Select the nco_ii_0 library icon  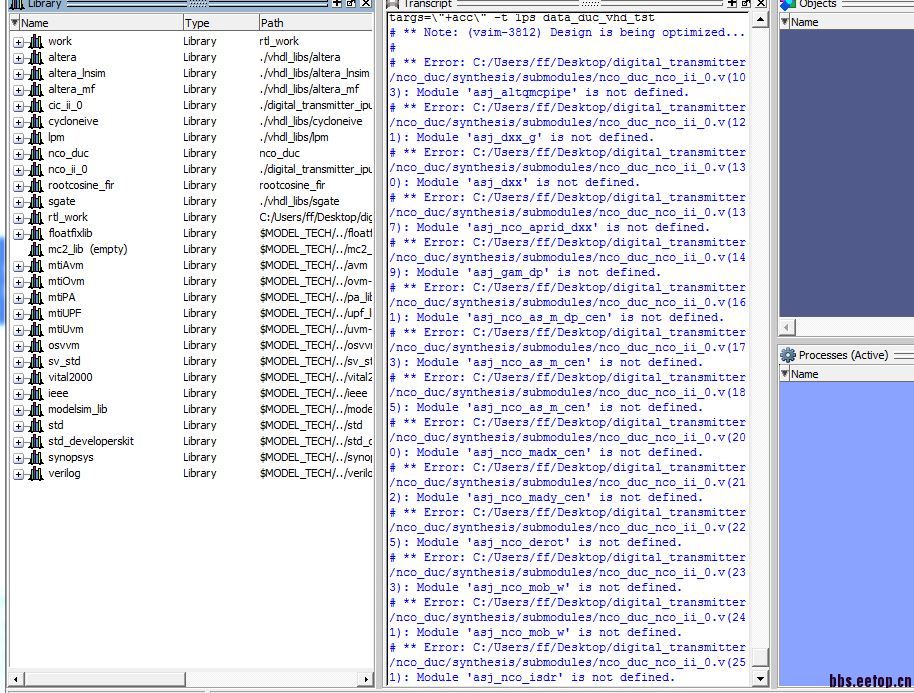tap(36, 170)
